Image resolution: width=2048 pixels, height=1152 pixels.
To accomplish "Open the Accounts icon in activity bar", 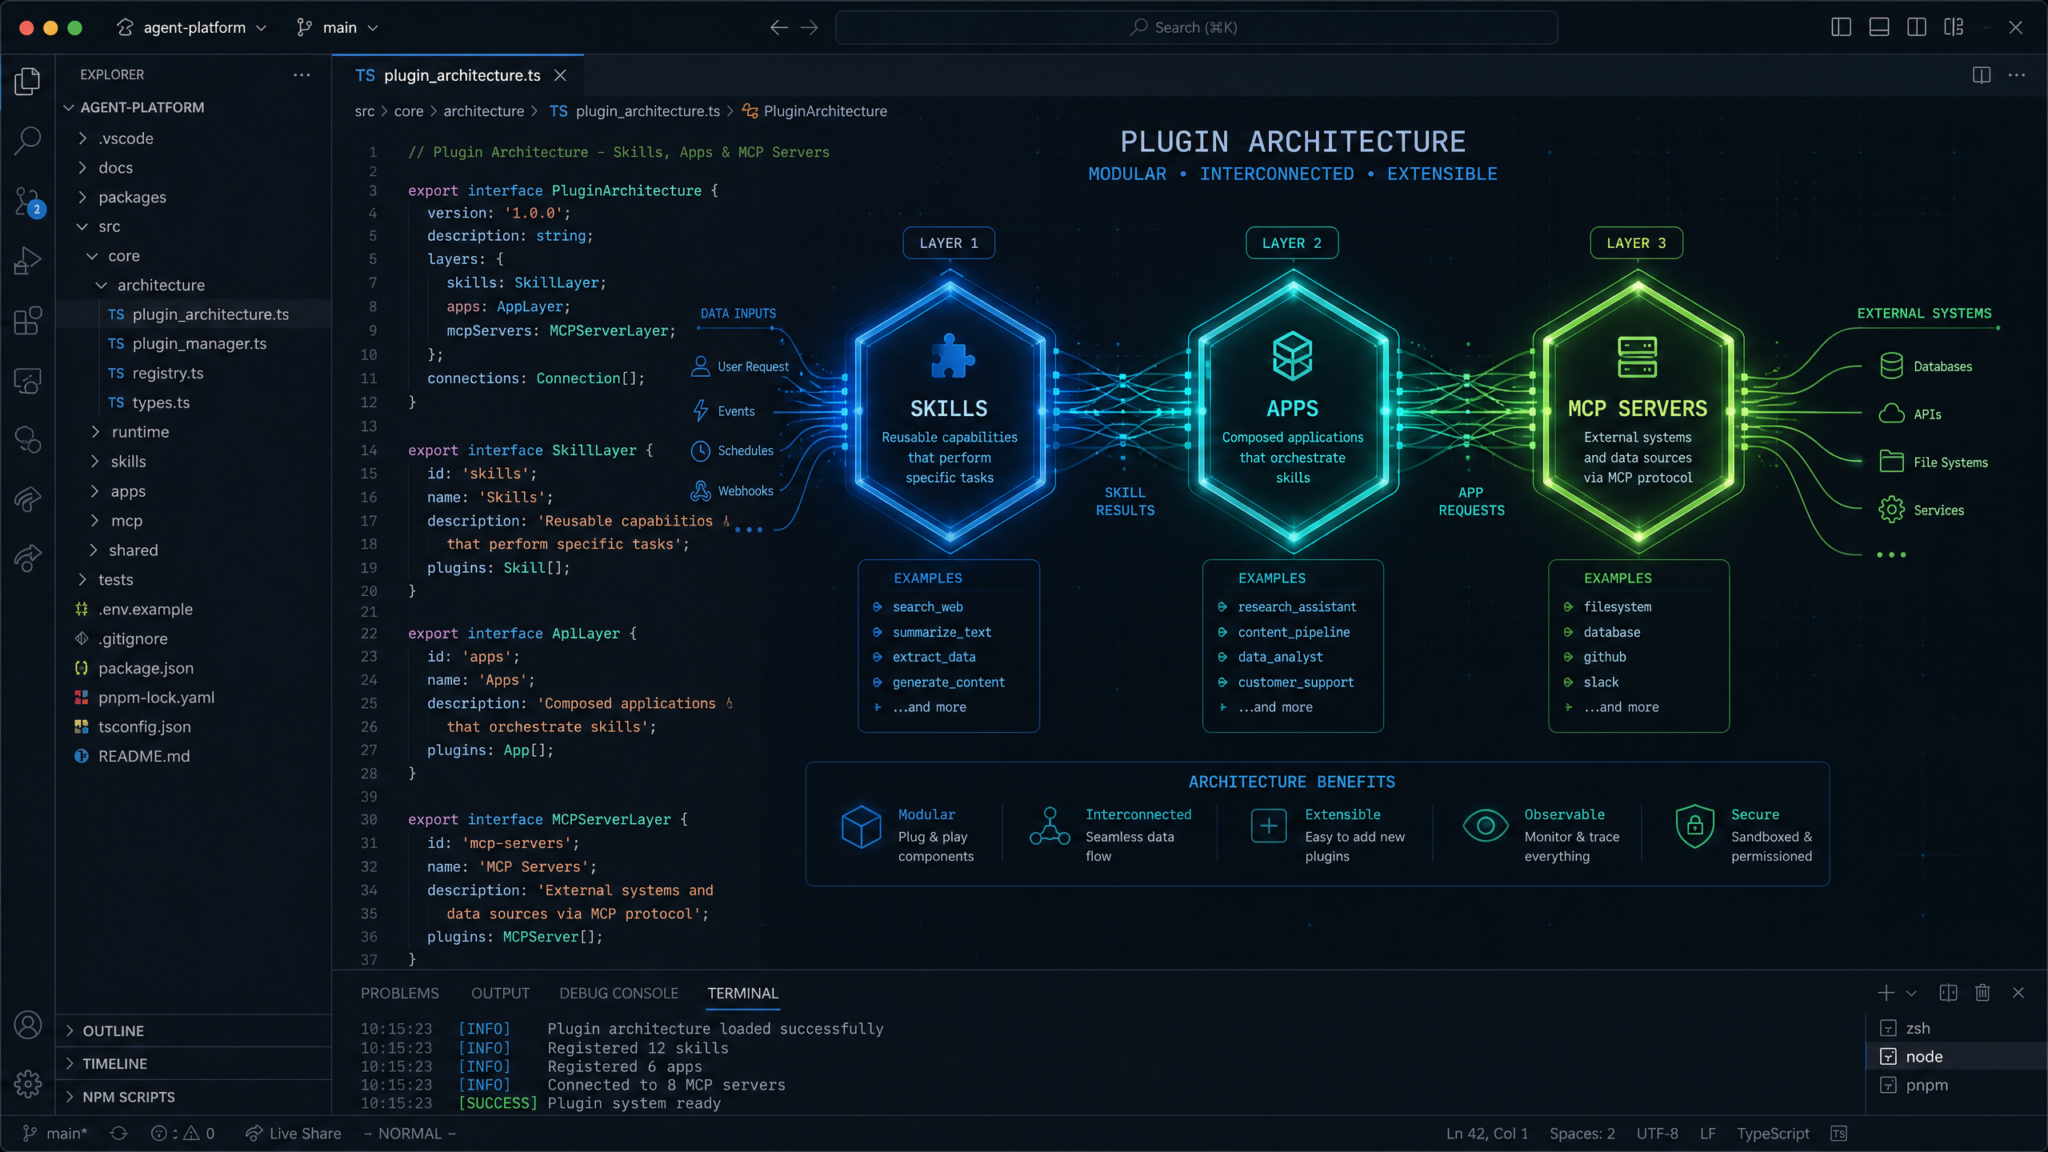I will pyautogui.click(x=28, y=1025).
